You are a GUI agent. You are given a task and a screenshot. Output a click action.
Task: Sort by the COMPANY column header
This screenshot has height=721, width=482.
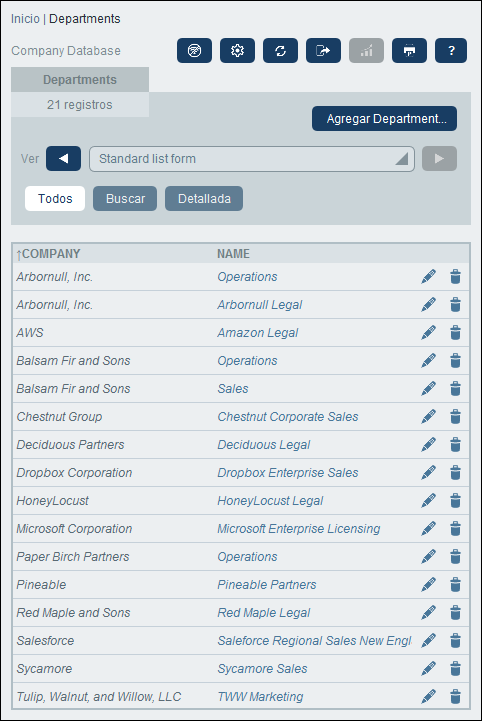48,254
